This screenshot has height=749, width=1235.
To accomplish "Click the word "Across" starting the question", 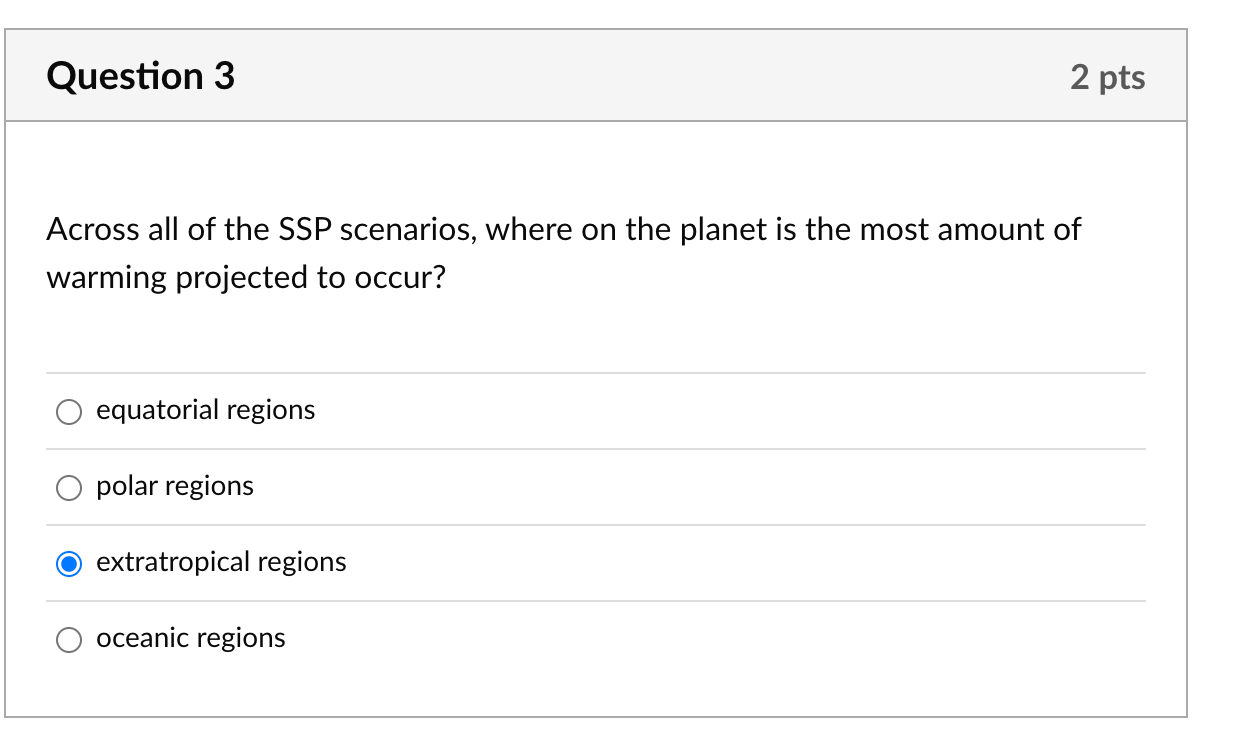I will coord(91,230).
